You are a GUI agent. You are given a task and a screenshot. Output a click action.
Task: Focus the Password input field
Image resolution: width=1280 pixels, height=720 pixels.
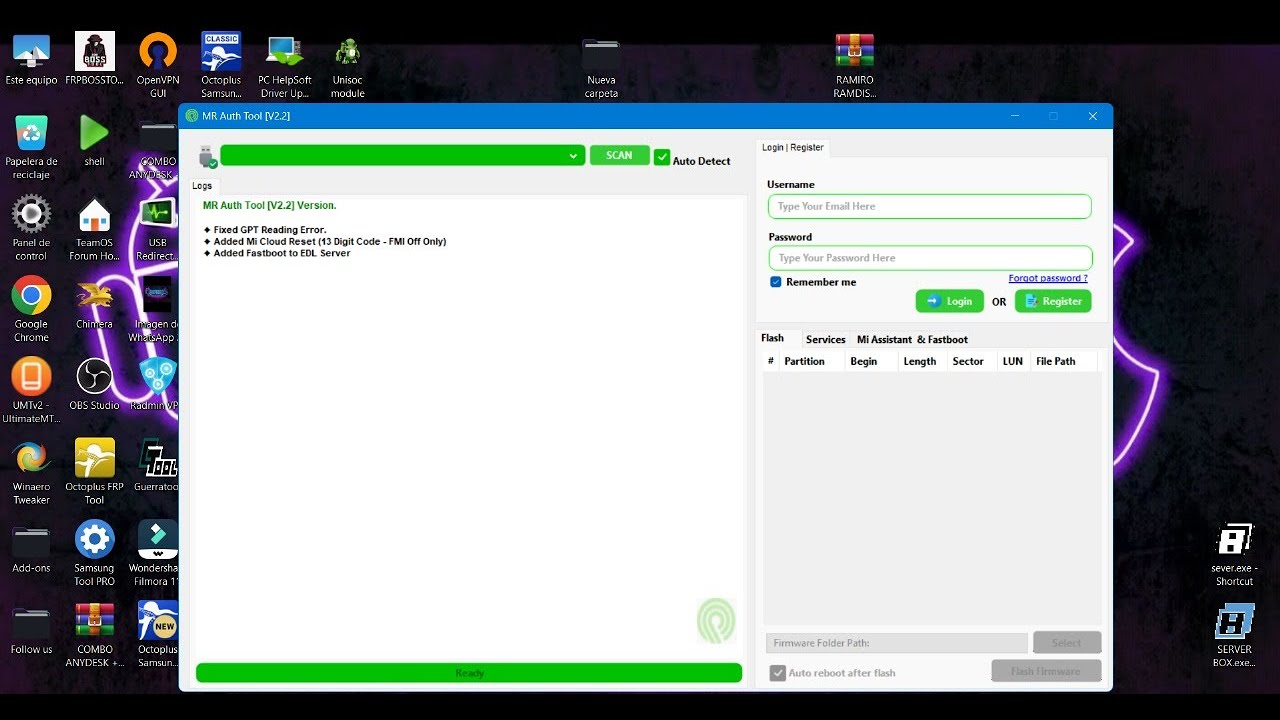click(930, 258)
